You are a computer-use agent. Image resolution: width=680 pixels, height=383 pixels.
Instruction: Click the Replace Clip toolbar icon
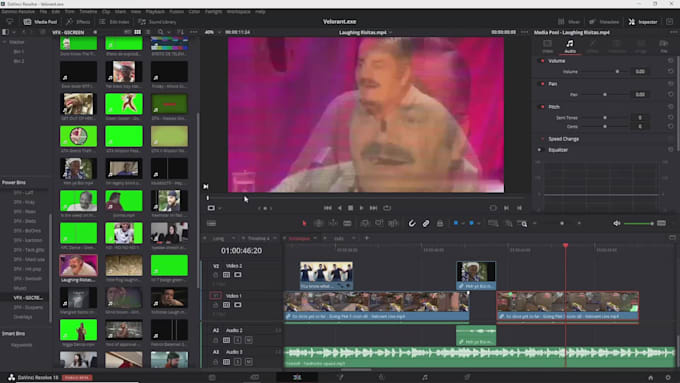(x=393, y=223)
